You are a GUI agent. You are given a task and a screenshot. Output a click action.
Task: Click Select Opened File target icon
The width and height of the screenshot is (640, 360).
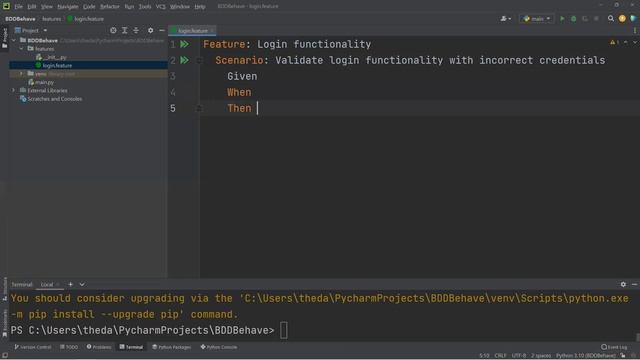[x=113, y=30]
